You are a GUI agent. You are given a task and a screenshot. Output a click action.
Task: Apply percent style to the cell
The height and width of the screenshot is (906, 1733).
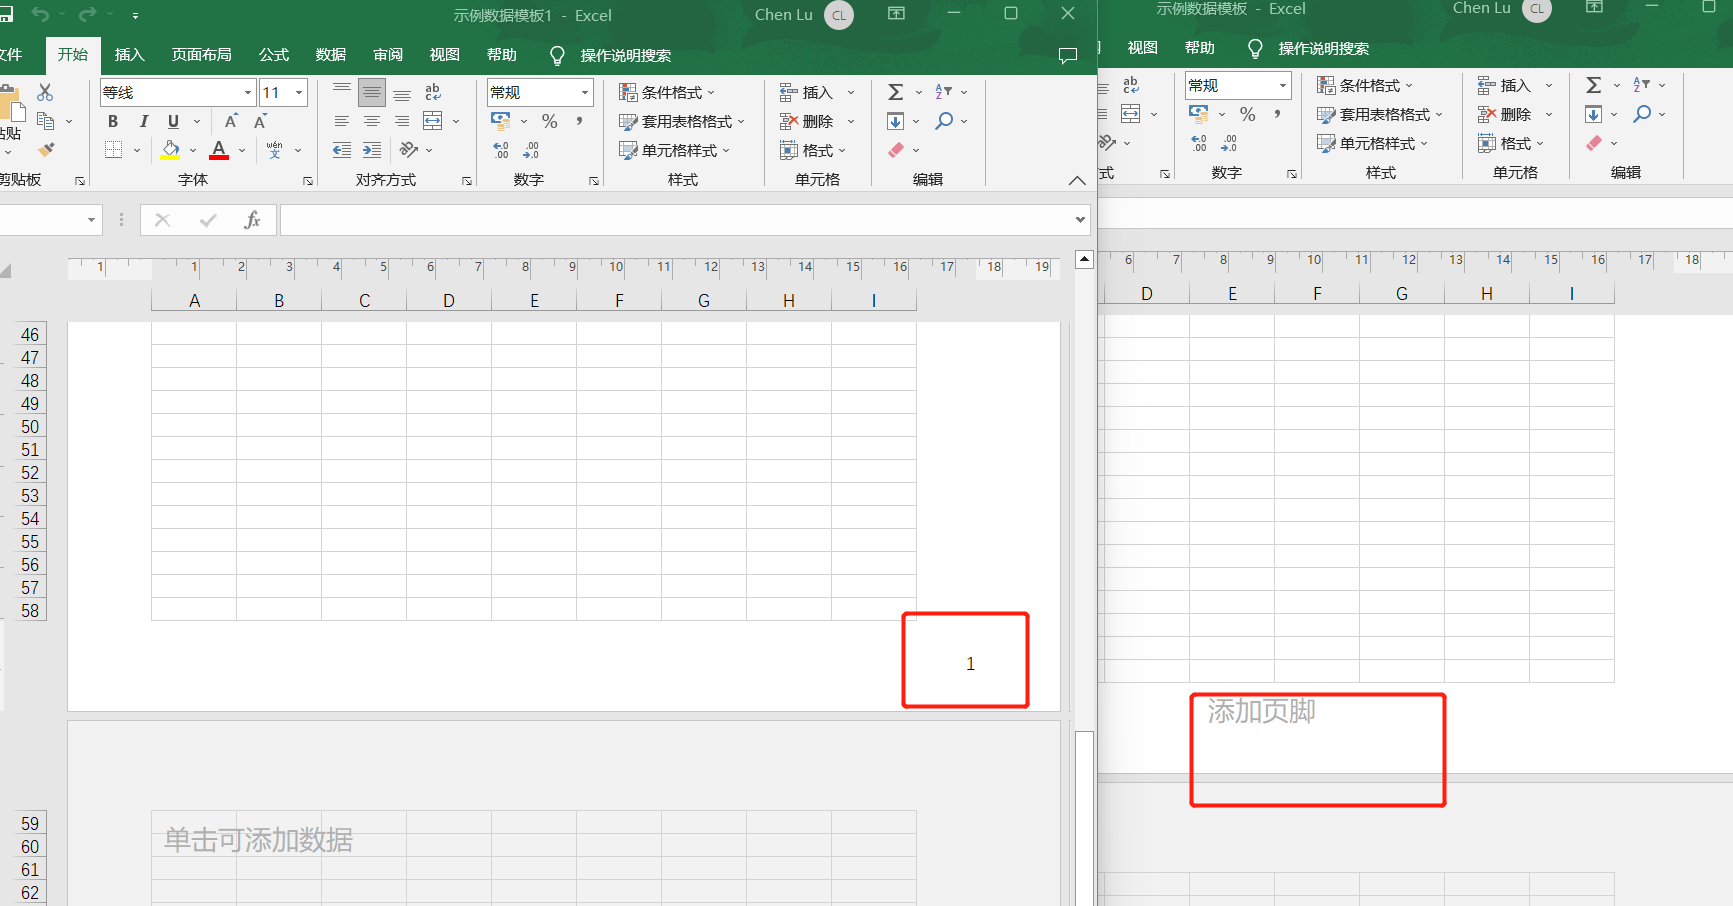click(x=549, y=121)
